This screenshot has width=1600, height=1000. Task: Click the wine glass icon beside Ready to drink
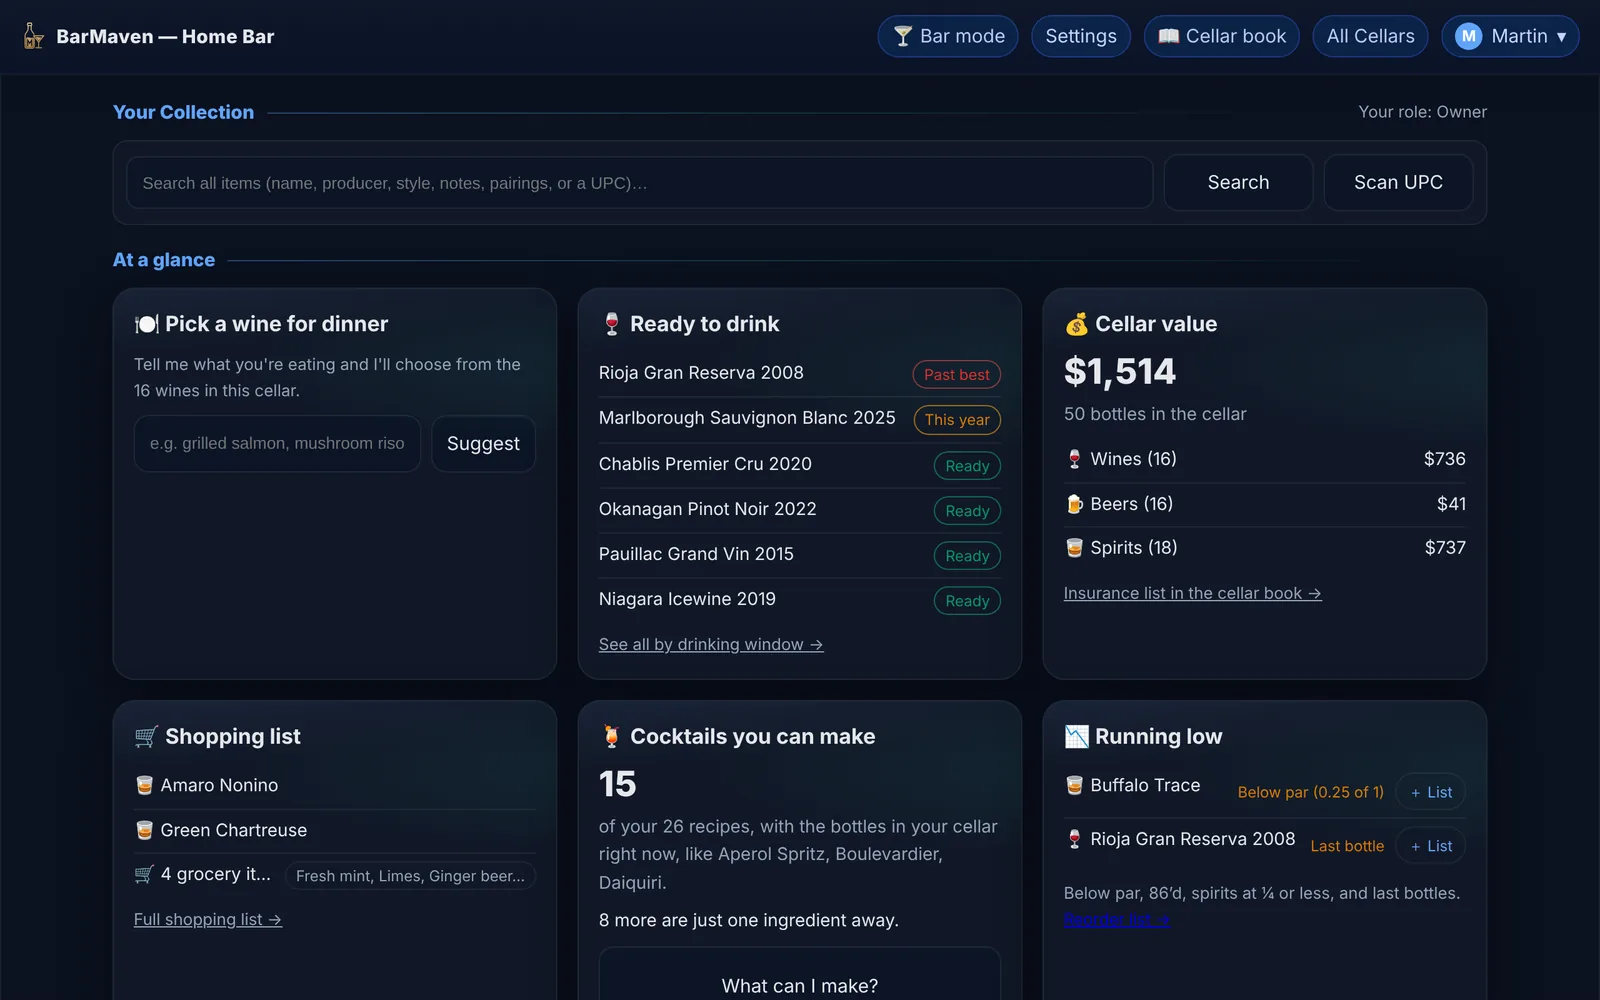click(x=612, y=324)
